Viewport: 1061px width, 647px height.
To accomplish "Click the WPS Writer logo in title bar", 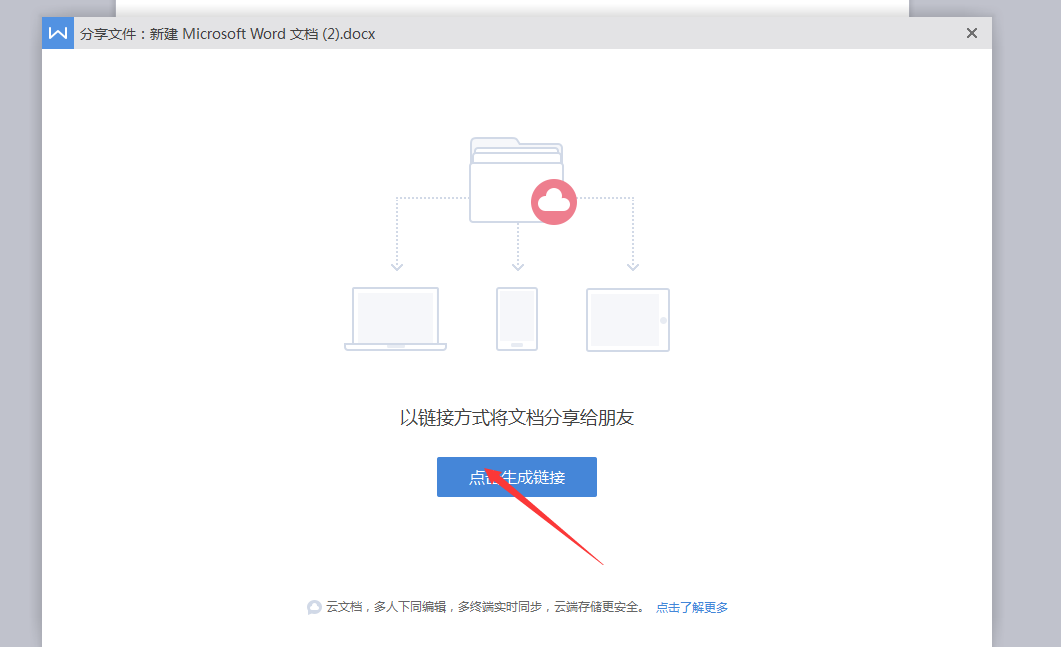I will click(58, 33).
